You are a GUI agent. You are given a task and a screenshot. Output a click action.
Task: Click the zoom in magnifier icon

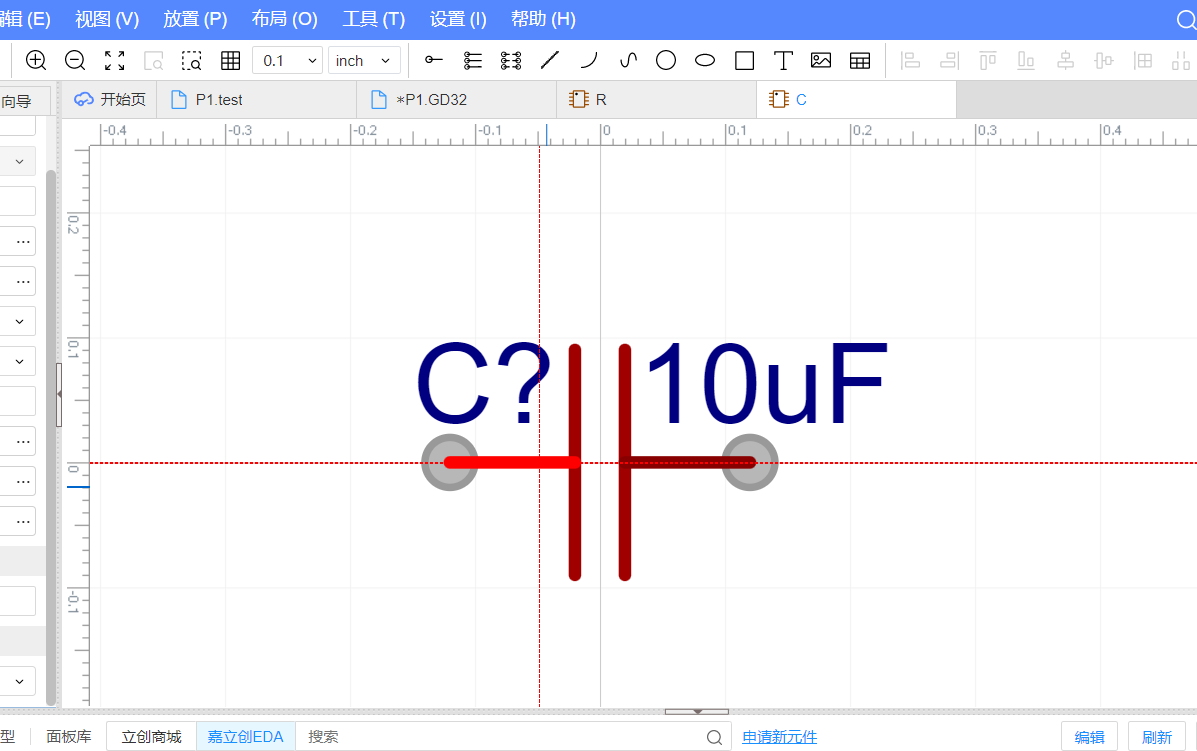(x=36, y=60)
